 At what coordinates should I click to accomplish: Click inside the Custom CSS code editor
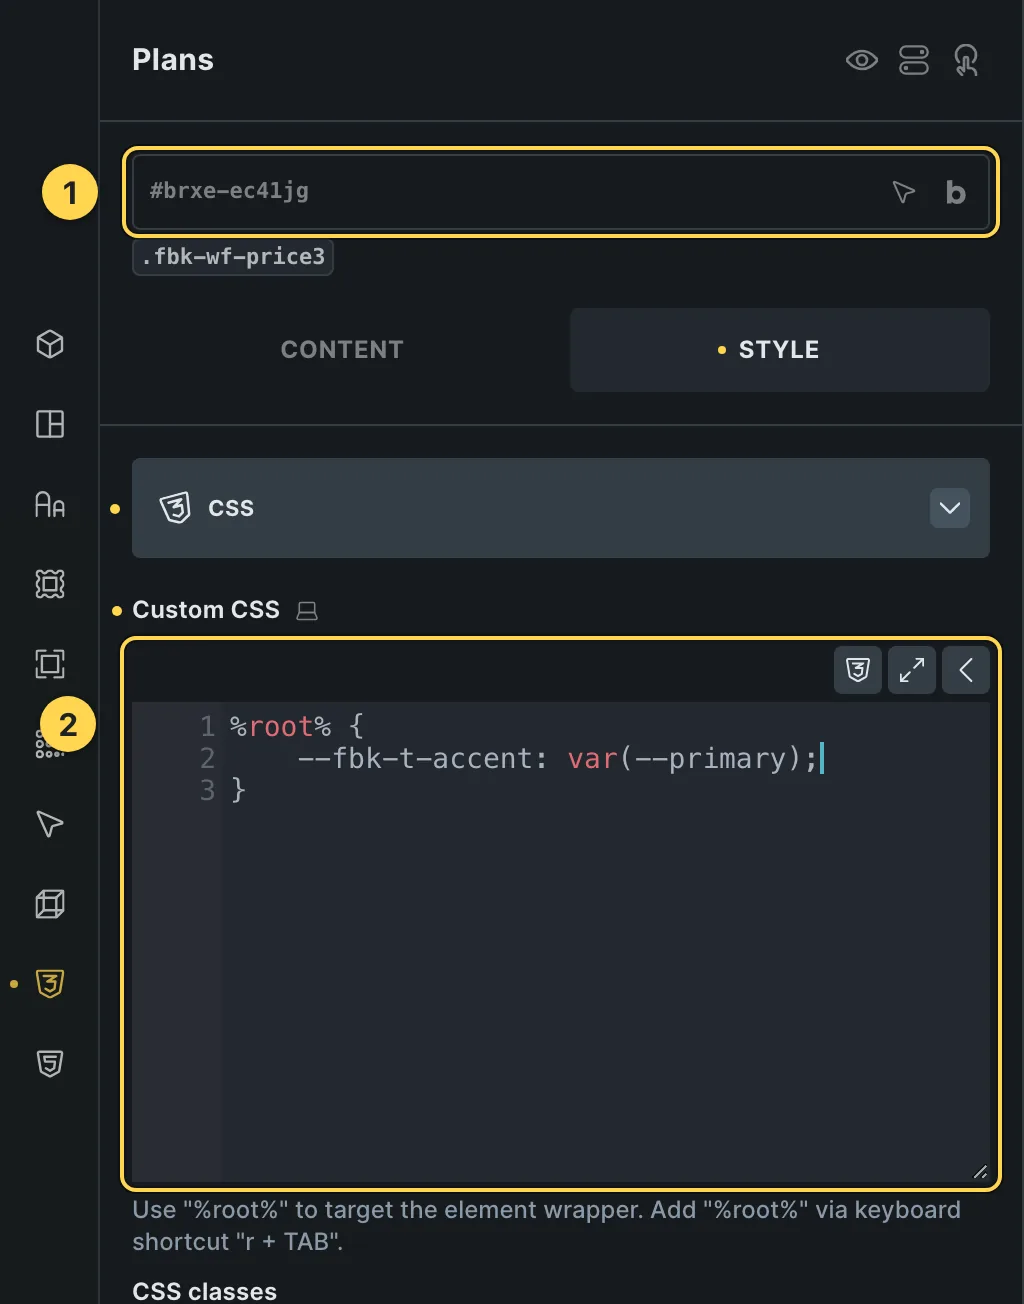[x=561, y=943]
